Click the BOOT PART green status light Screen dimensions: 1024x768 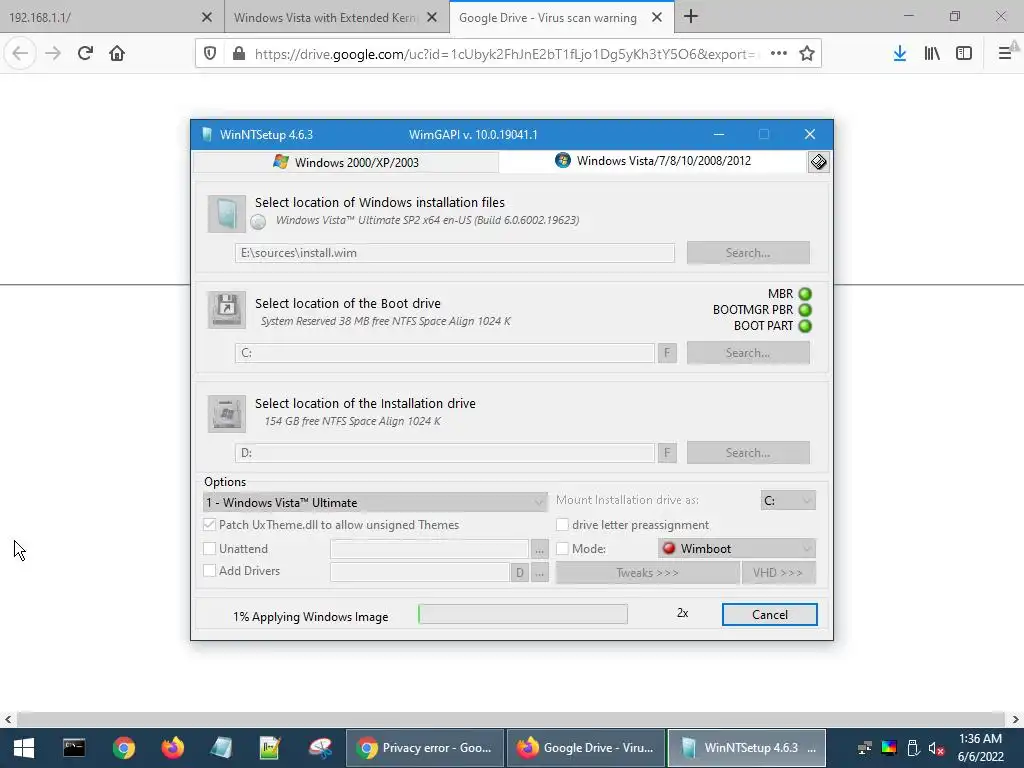point(805,325)
